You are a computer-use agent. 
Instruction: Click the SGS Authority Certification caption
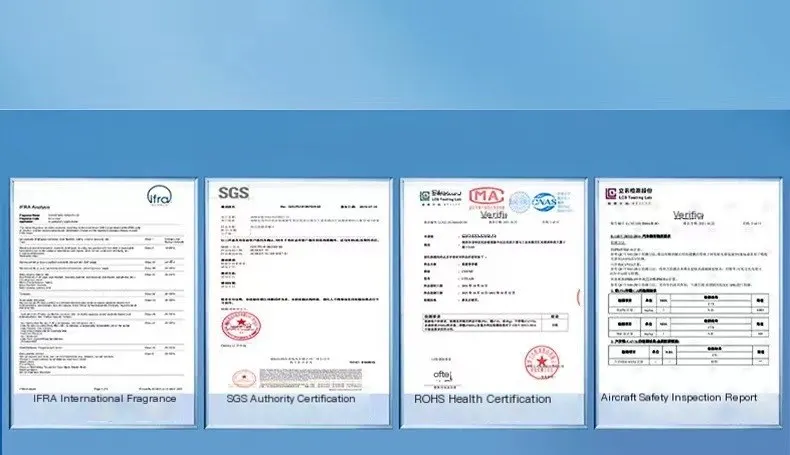[291, 399]
